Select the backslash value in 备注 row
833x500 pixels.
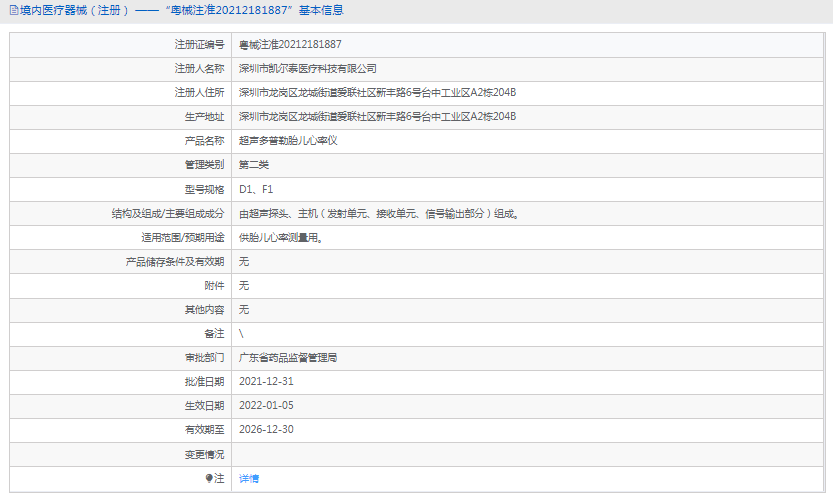pos(241,334)
